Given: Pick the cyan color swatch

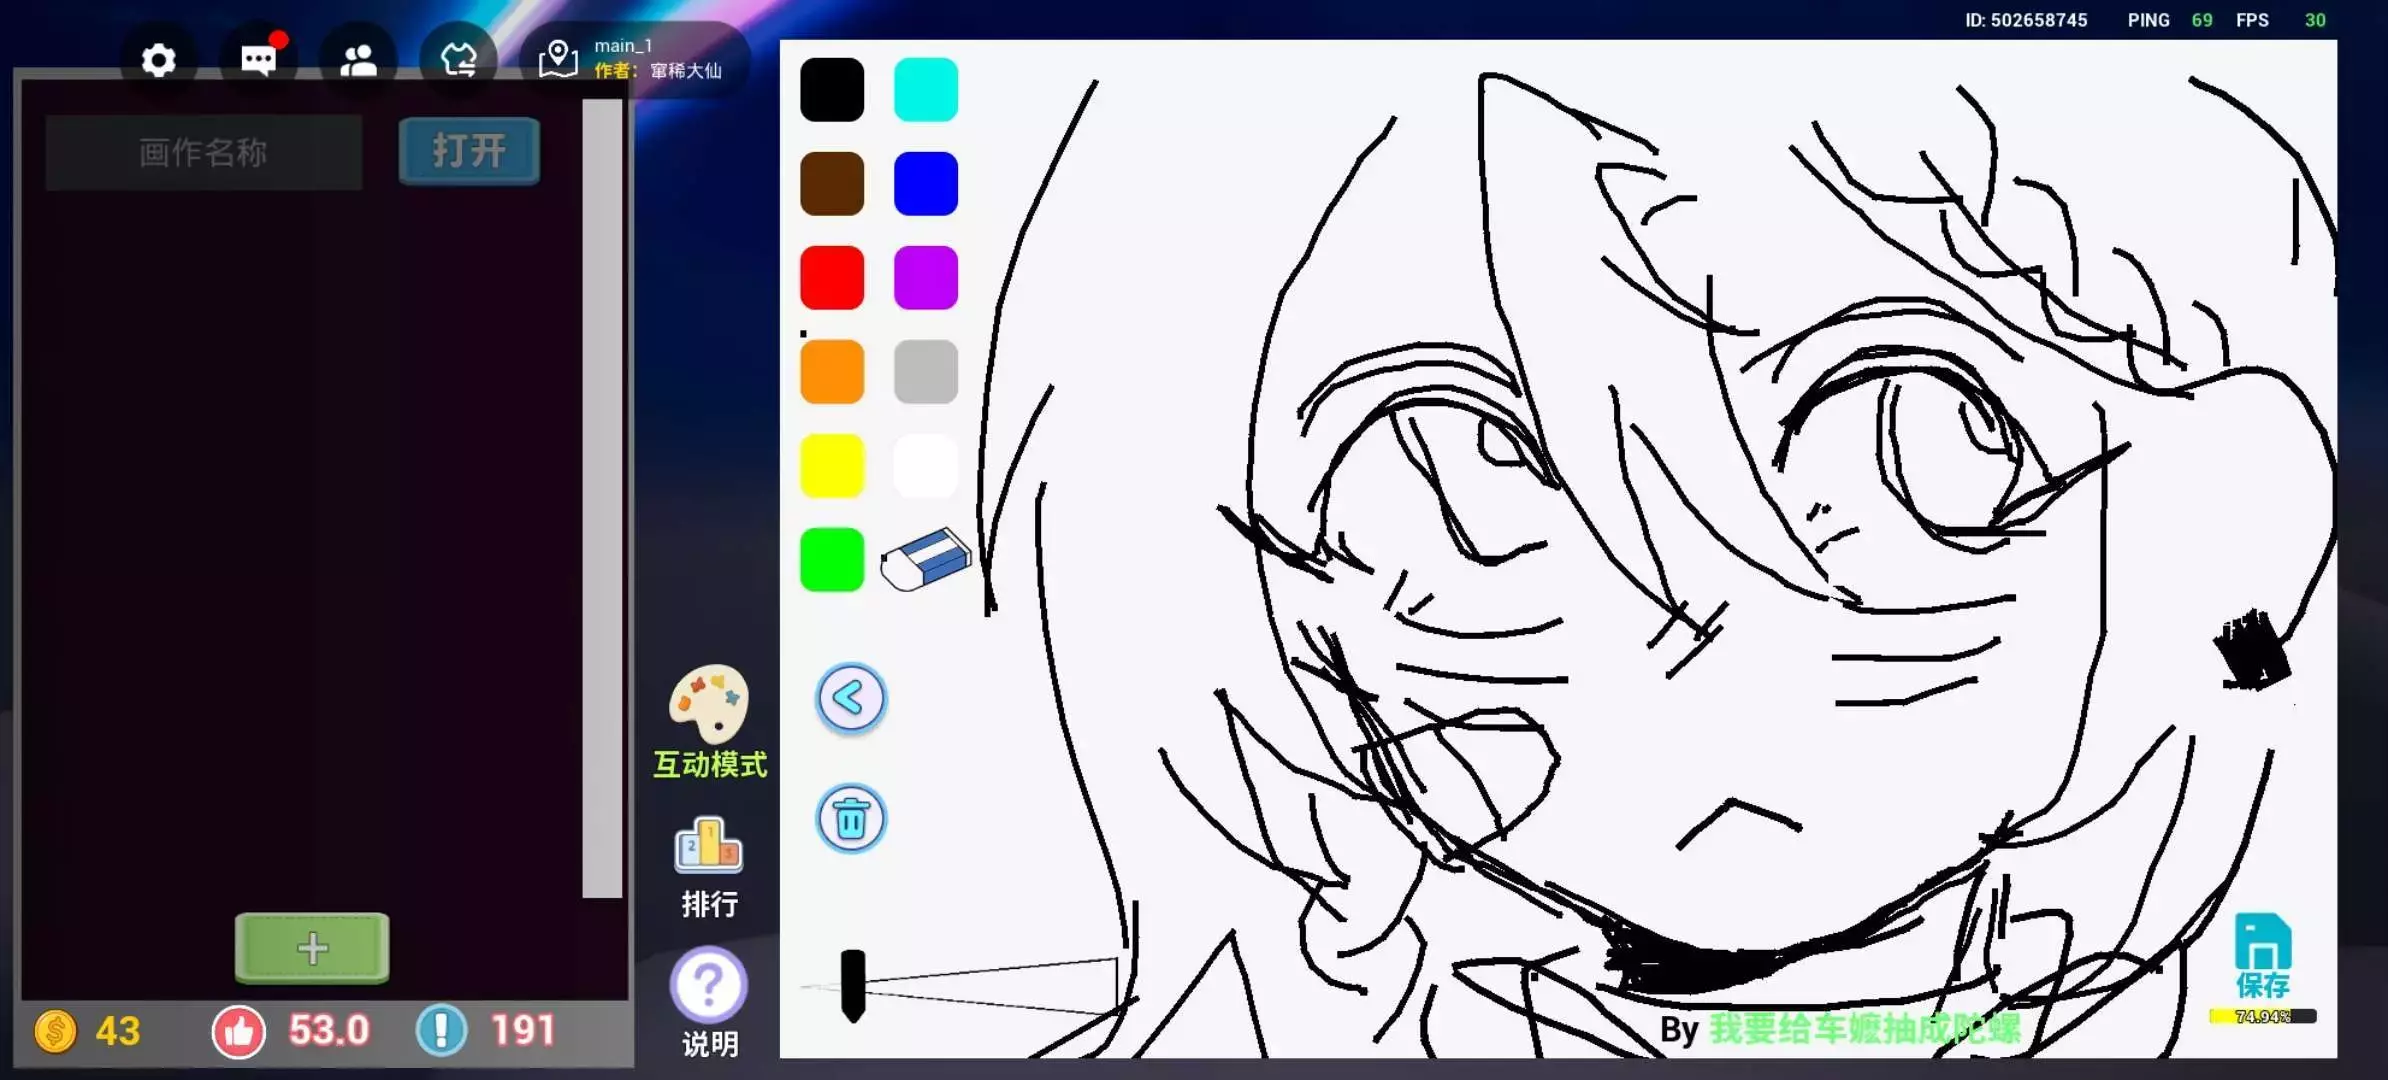Looking at the screenshot, I should [x=926, y=90].
